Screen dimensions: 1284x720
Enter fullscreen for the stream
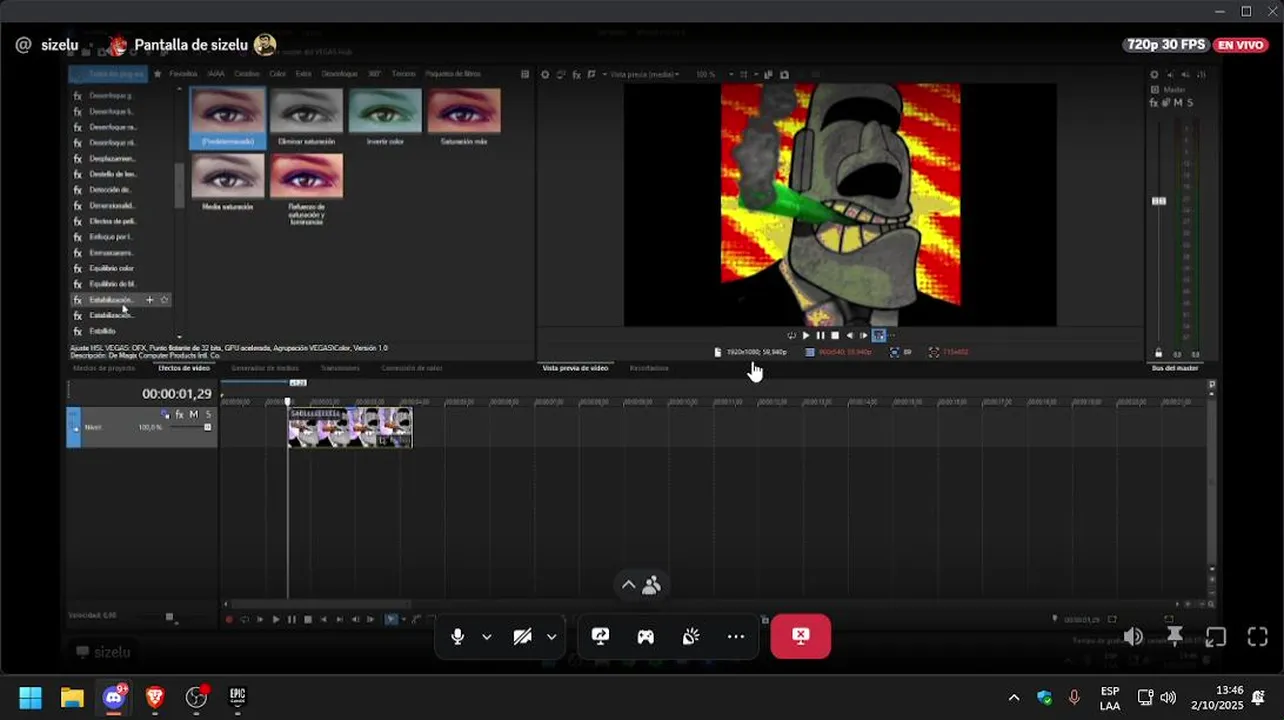[1258, 637]
